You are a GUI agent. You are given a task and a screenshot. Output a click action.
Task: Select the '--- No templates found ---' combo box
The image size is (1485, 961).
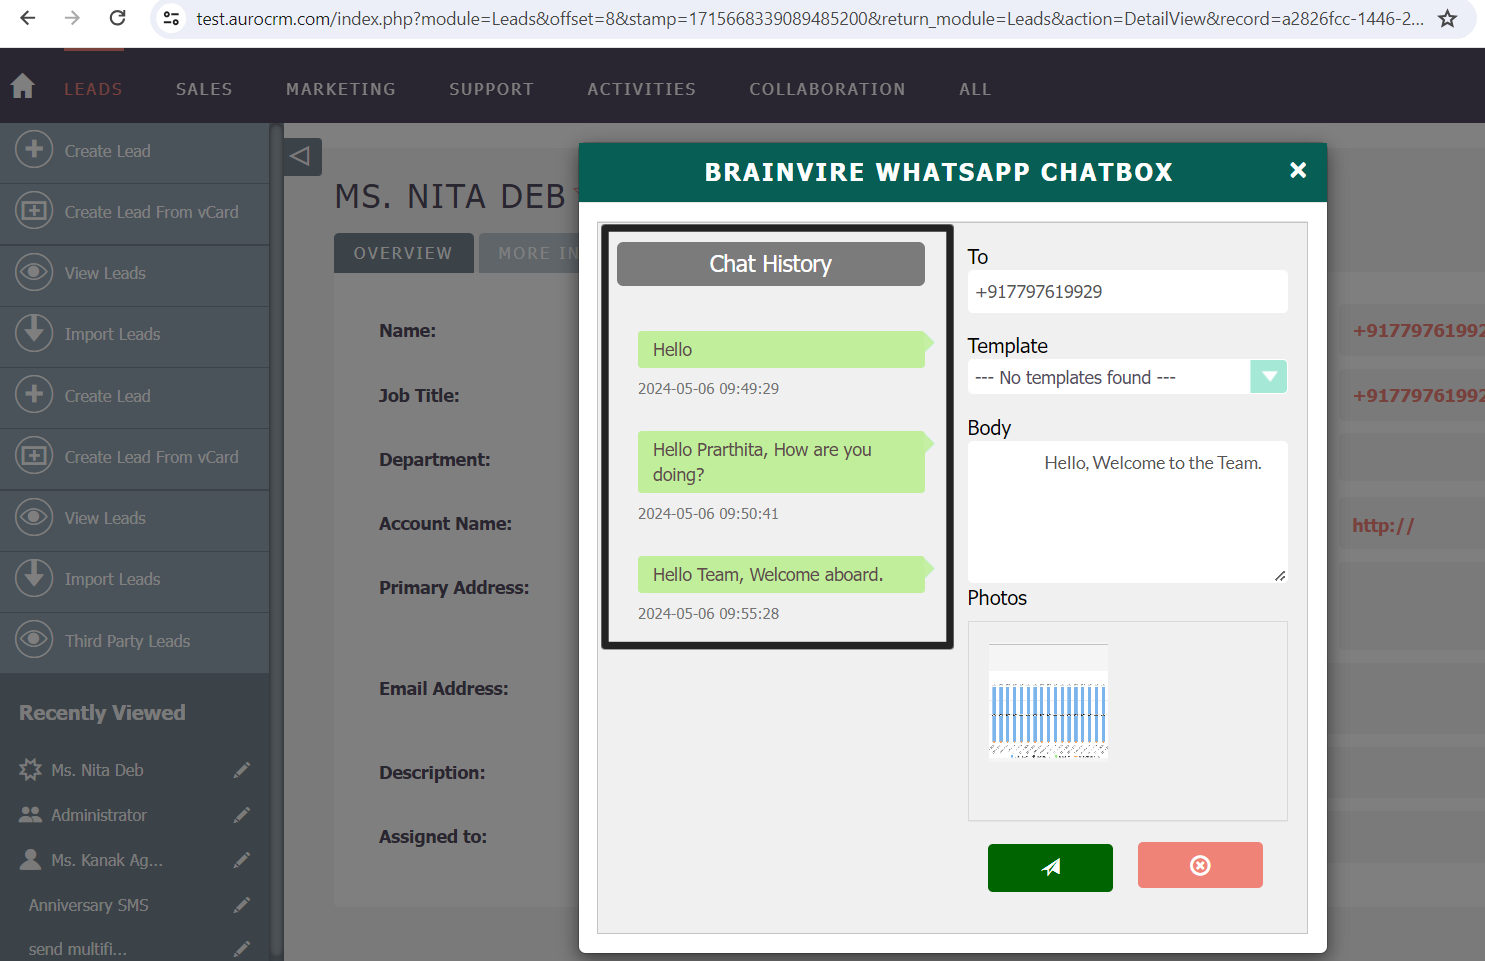(1127, 377)
